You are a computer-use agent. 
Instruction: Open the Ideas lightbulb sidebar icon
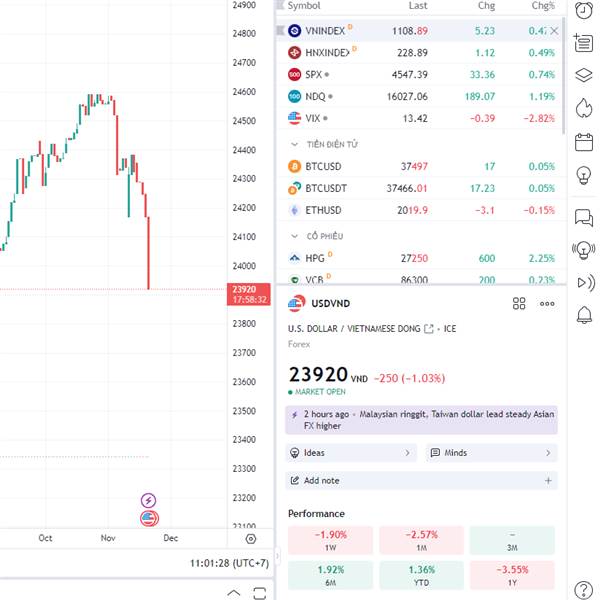tap(584, 175)
